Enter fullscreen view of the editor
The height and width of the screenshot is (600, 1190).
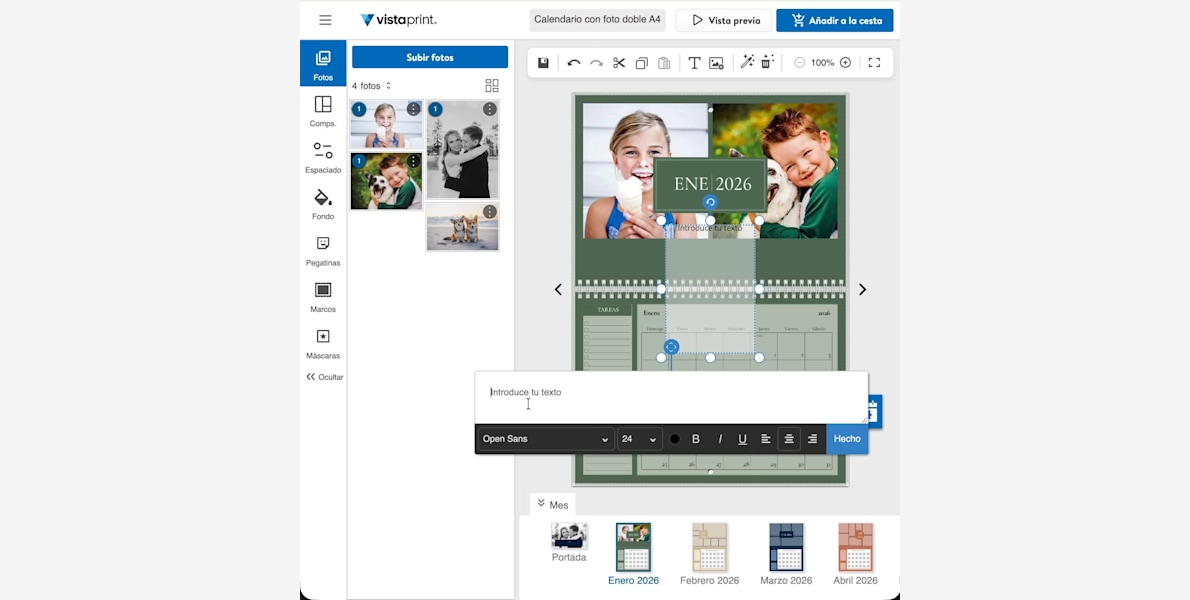pos(874,63)
